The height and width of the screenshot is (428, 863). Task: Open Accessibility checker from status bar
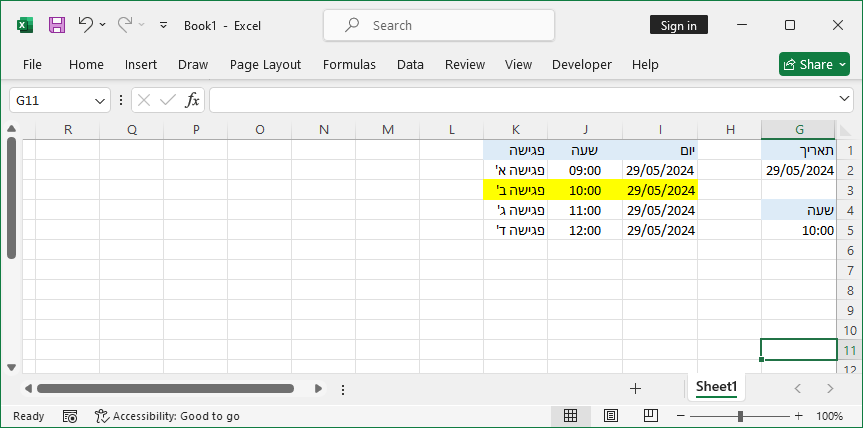[x=167, y=416]
